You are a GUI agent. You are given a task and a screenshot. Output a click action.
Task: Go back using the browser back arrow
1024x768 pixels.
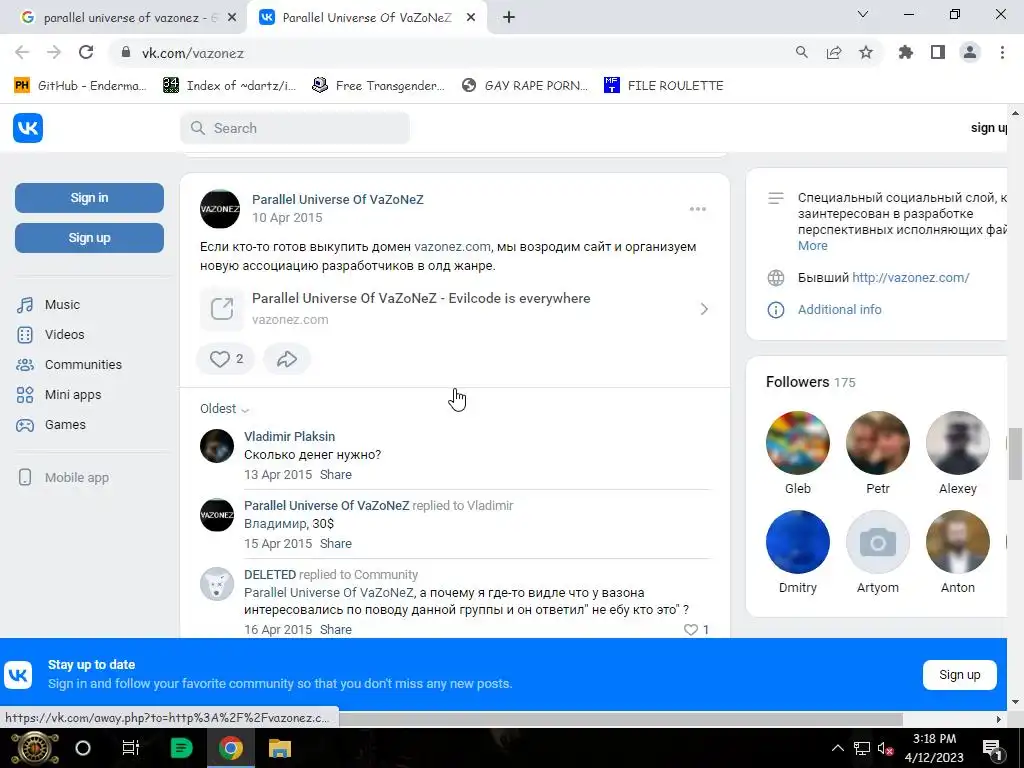(x=22, y=52)
